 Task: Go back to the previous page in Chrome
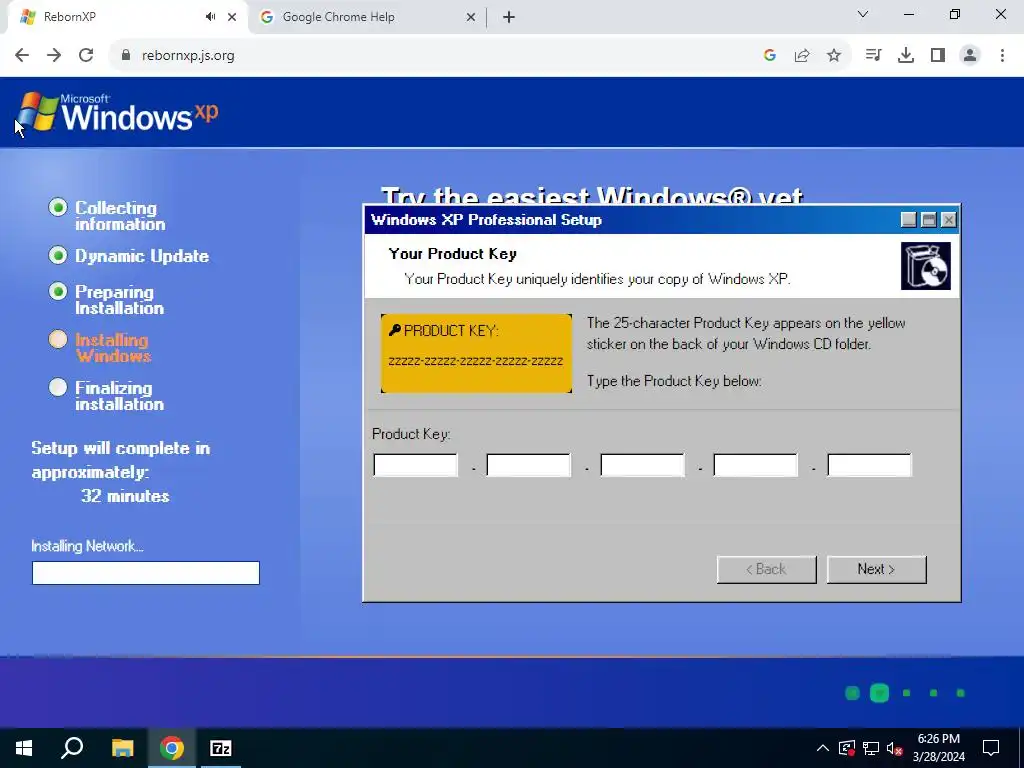22,56
